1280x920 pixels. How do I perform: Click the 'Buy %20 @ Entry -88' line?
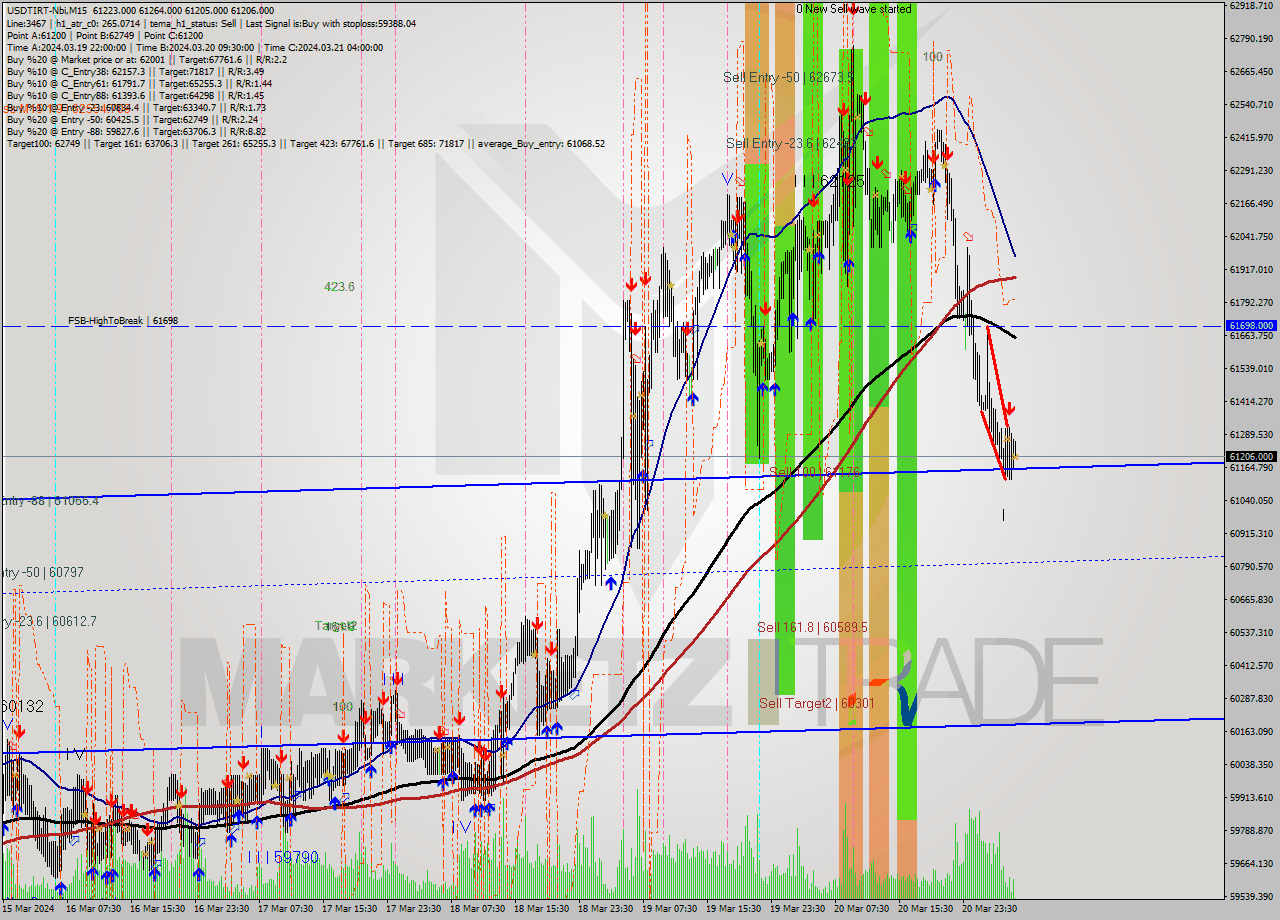click(136, 131)
